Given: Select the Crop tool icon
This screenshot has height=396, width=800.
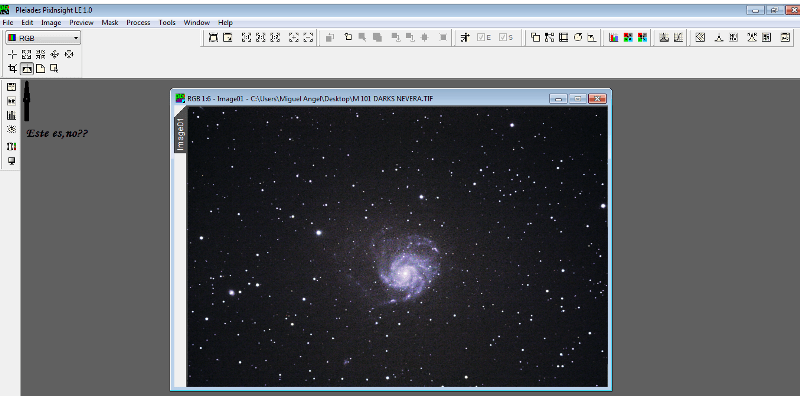Looking at the screenshot, I should (x=13, y=68).
